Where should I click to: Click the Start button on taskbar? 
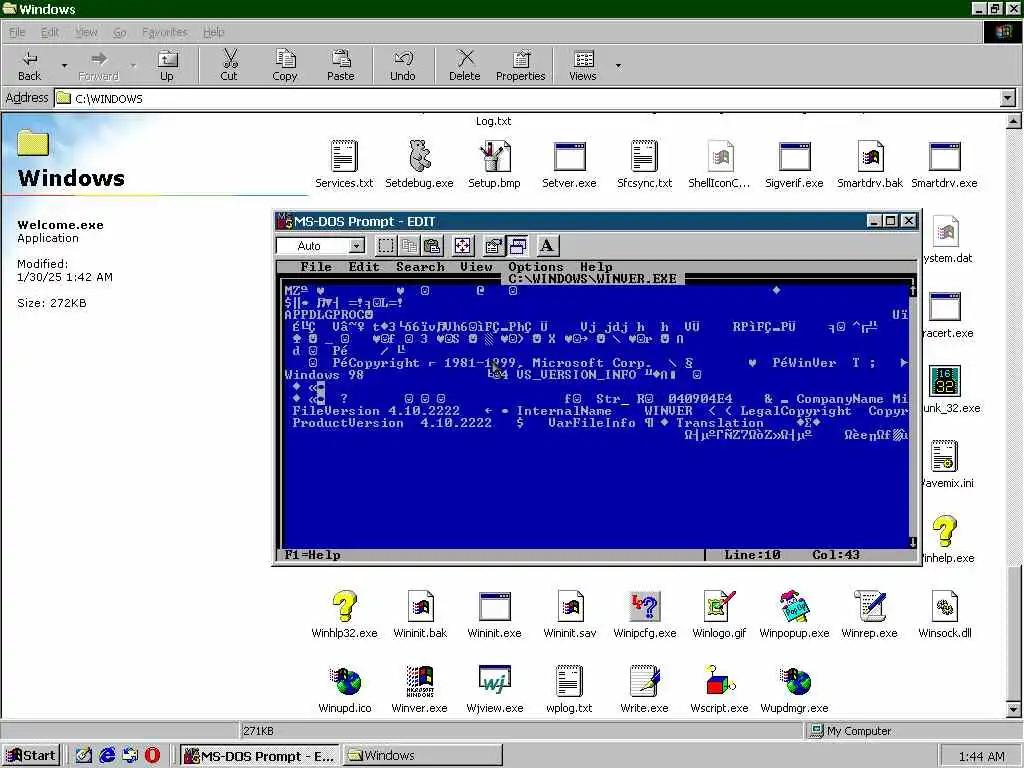[31, 756]
